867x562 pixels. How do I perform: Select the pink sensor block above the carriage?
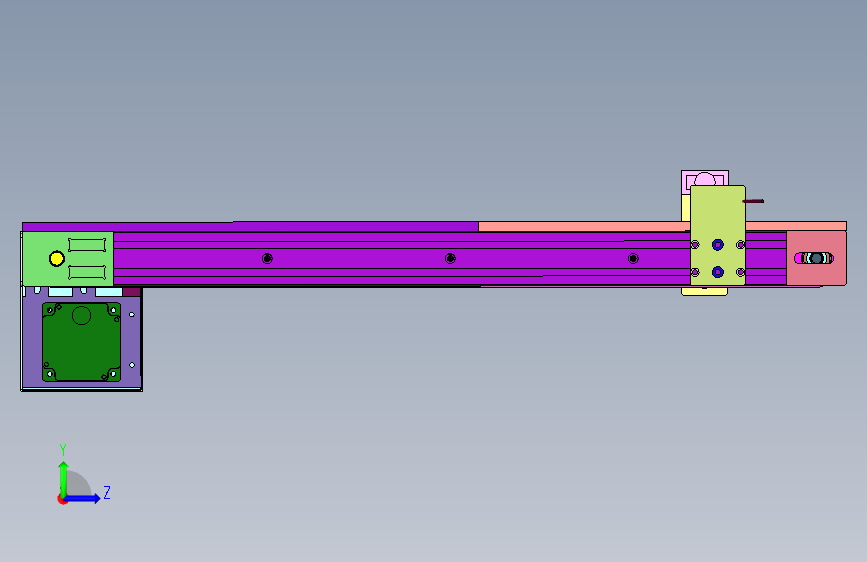coord(704,178)
